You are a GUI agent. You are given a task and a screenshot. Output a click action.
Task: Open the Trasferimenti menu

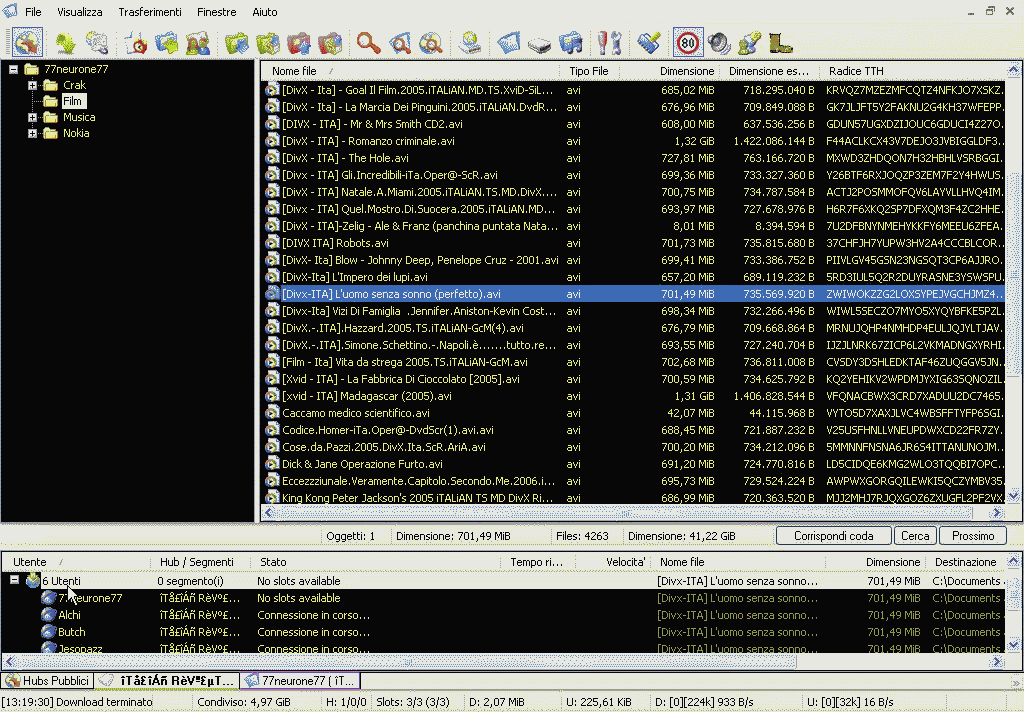pyautogui.click(x=150, y=12)
